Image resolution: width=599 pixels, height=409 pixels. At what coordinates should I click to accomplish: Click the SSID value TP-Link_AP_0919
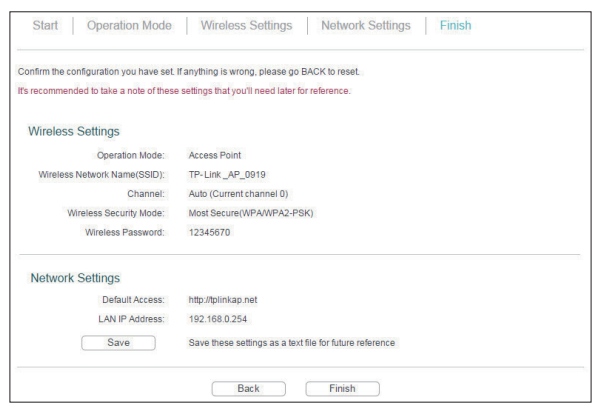227,175
